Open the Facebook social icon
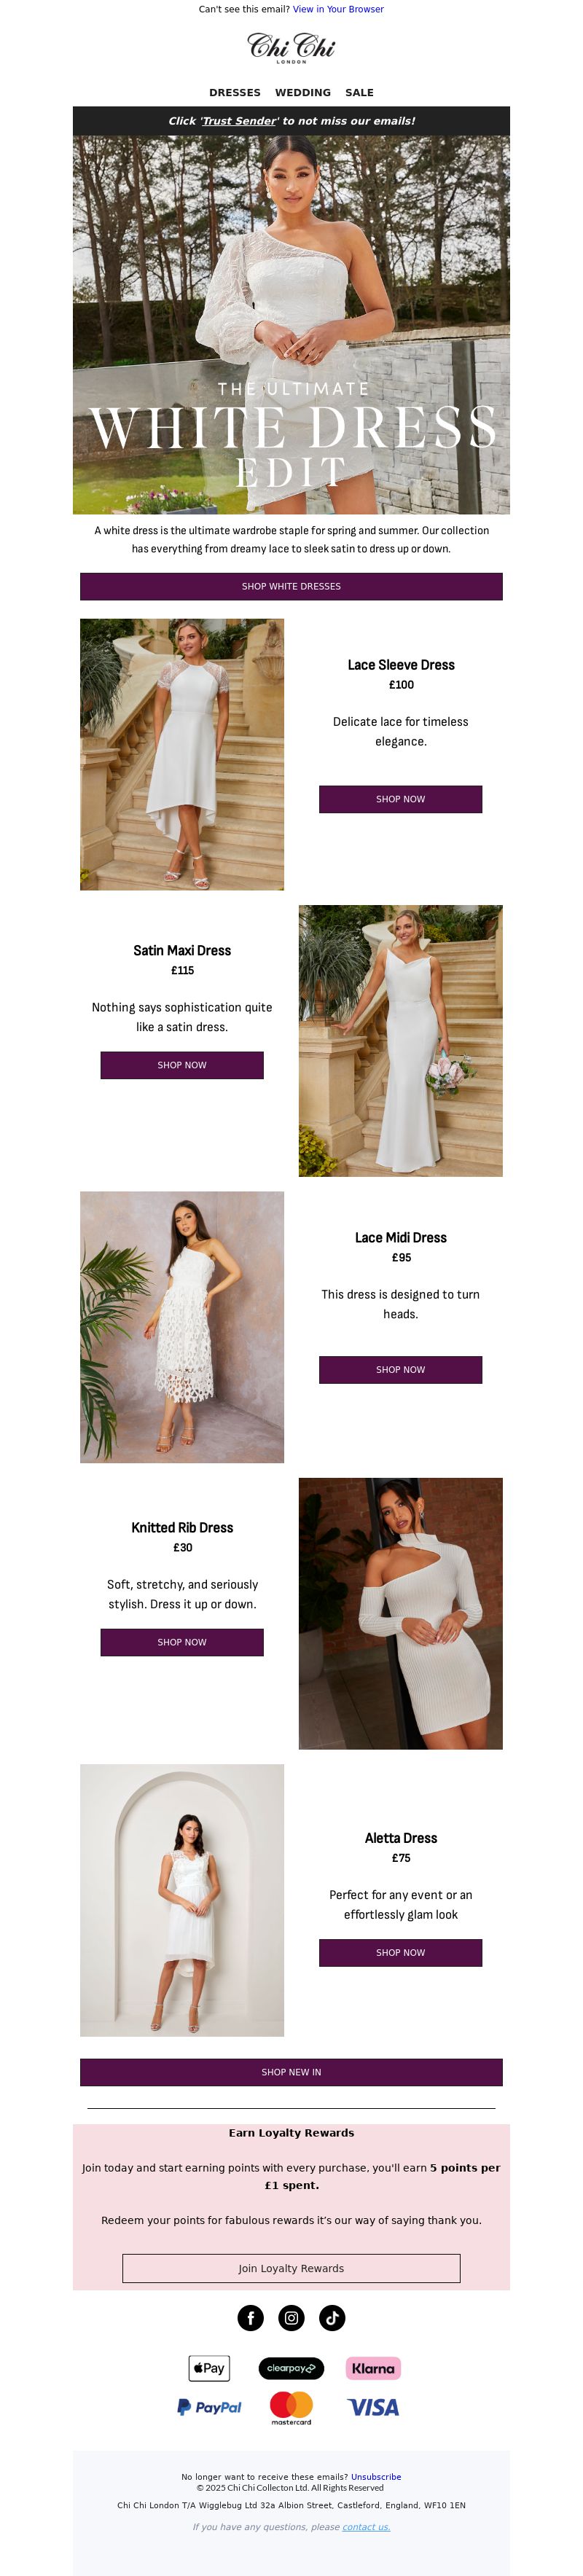583x2576 pixels. tap(250, 2318)
